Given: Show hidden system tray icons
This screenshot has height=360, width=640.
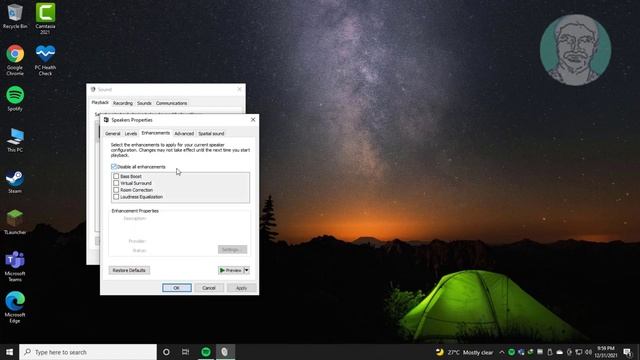Looking at the screenshot, I should (502, 352).
